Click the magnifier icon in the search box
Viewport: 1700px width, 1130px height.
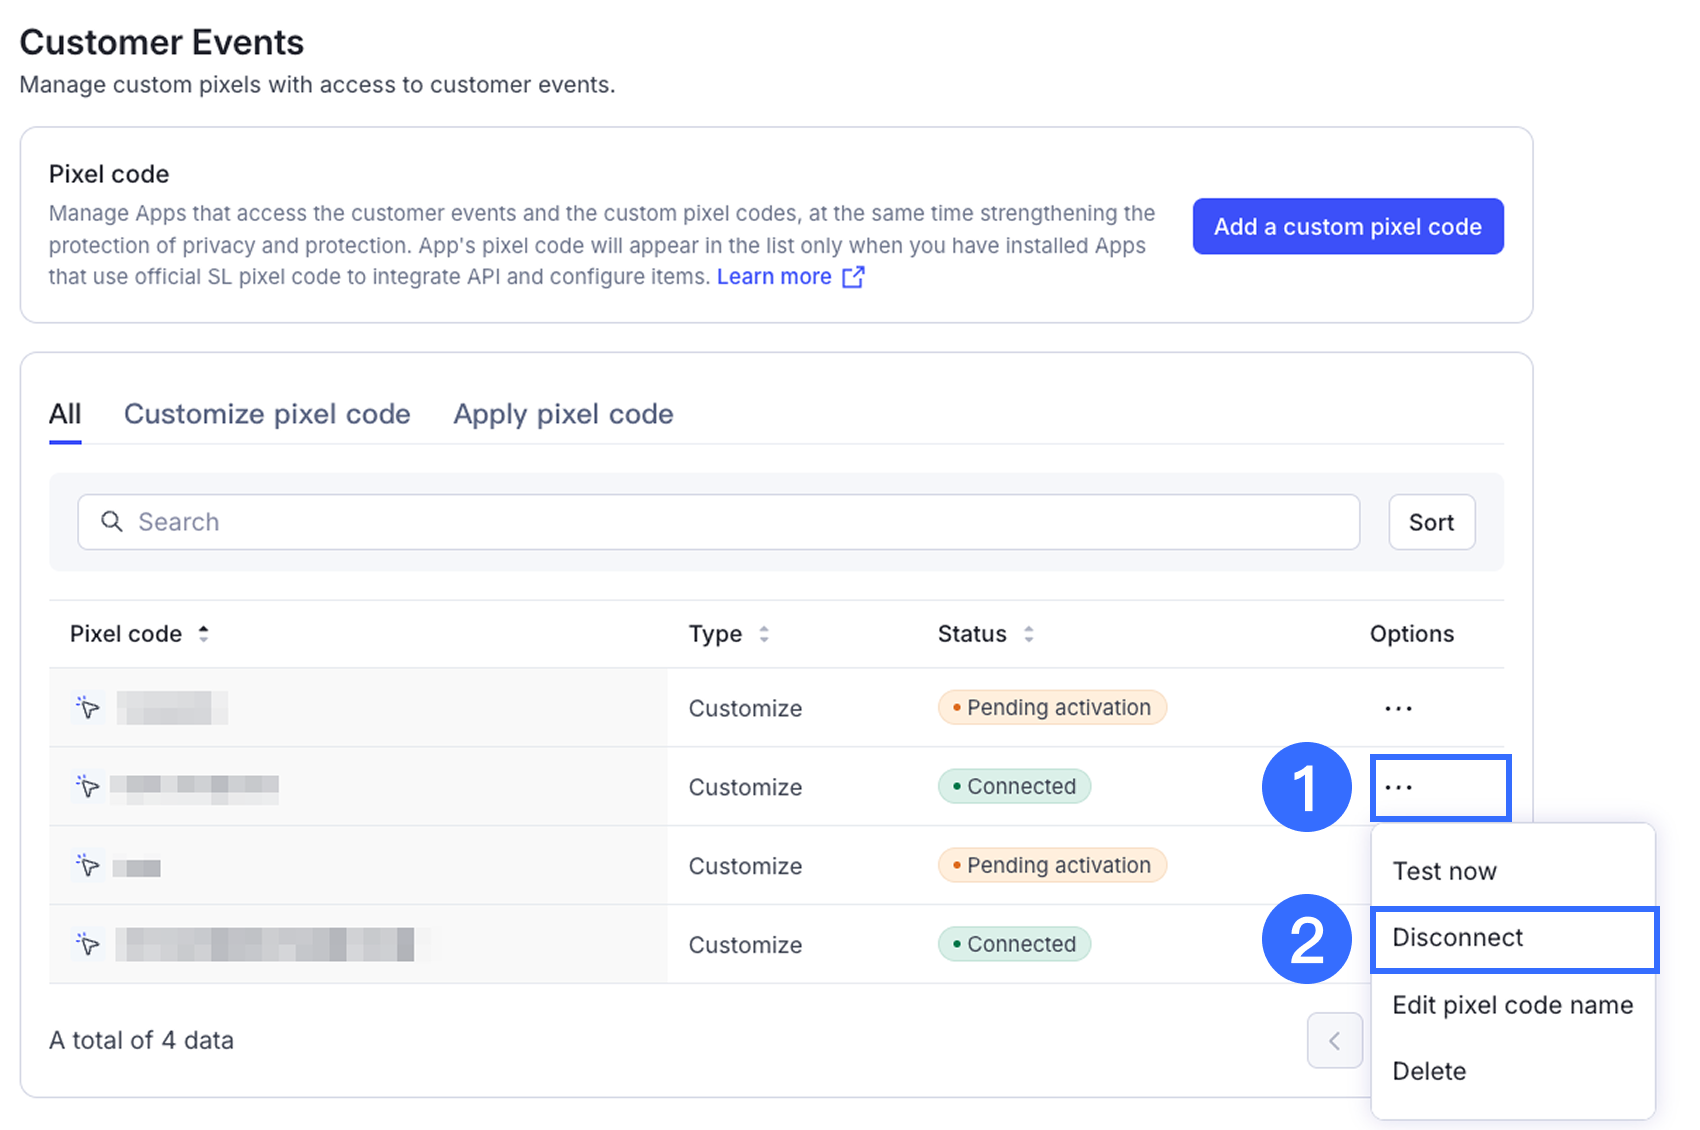[112, 522]
